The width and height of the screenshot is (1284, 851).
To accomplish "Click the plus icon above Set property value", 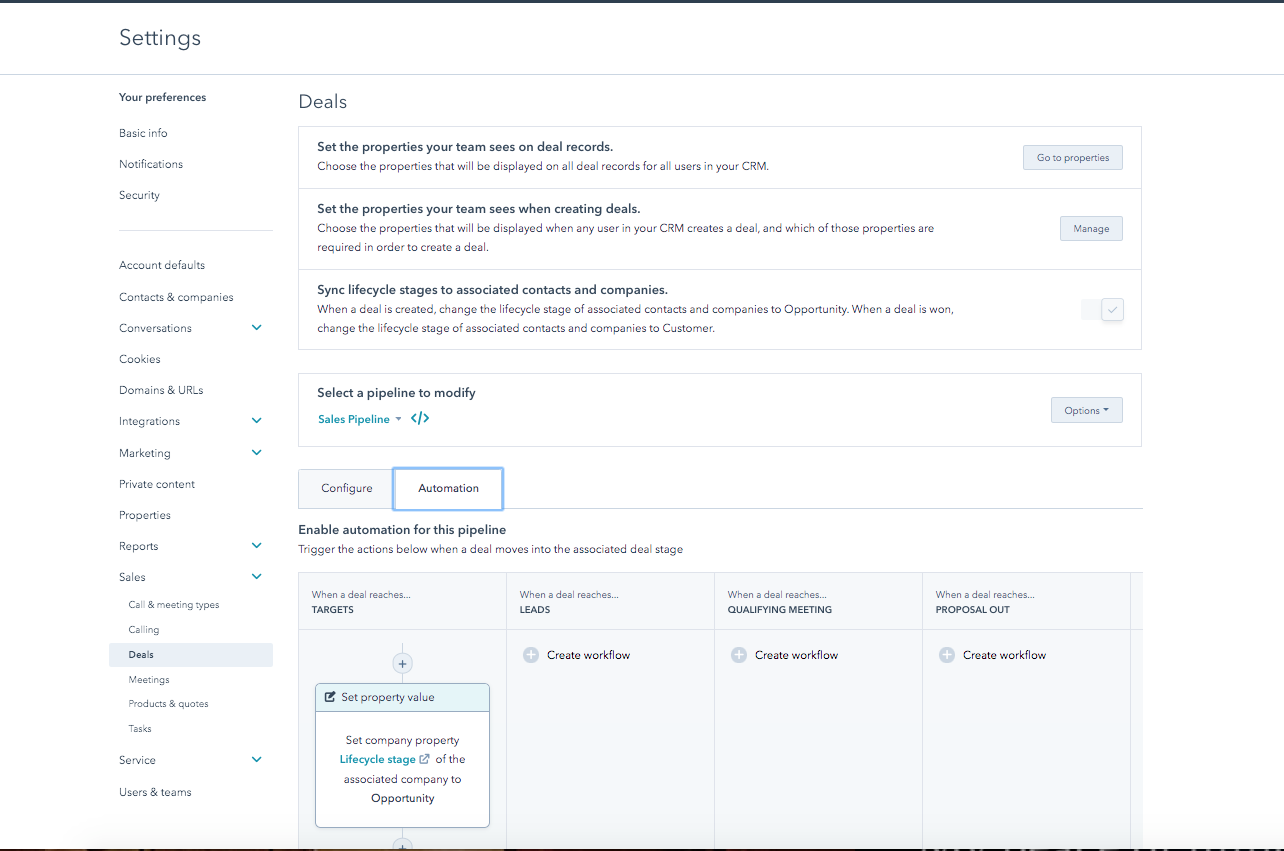I will coord(402,663).
